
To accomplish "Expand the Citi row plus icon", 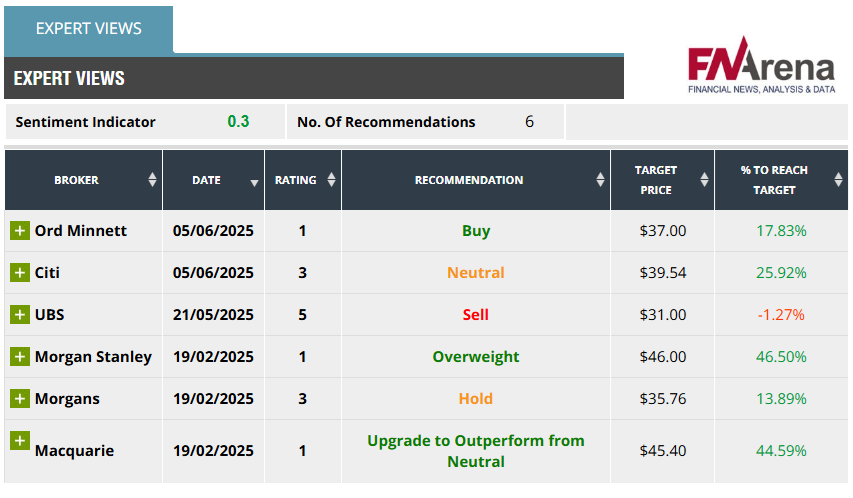I will pos(20,273).
